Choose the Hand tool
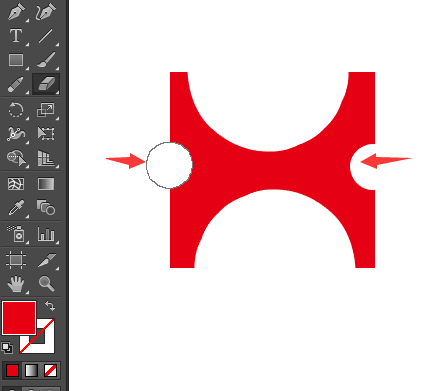The height and width of the screenshot is (391, 445). pos(16,283)
